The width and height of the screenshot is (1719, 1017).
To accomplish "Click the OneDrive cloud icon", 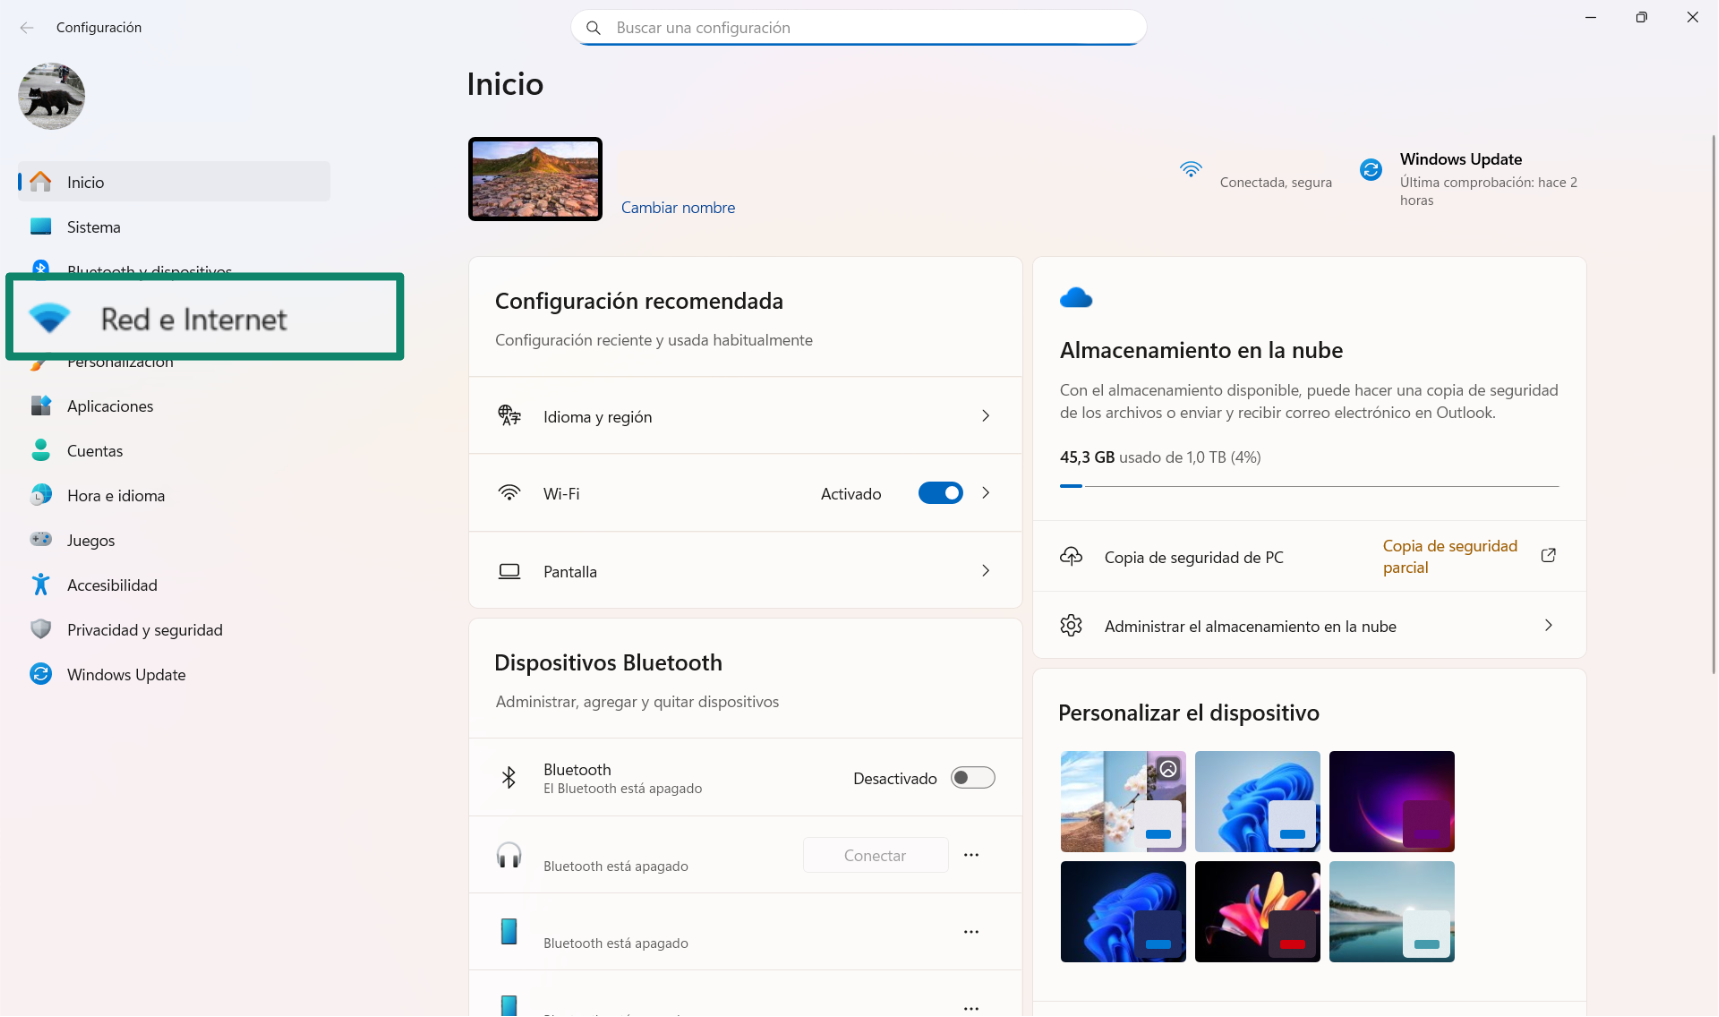I will coord(1076,298).
